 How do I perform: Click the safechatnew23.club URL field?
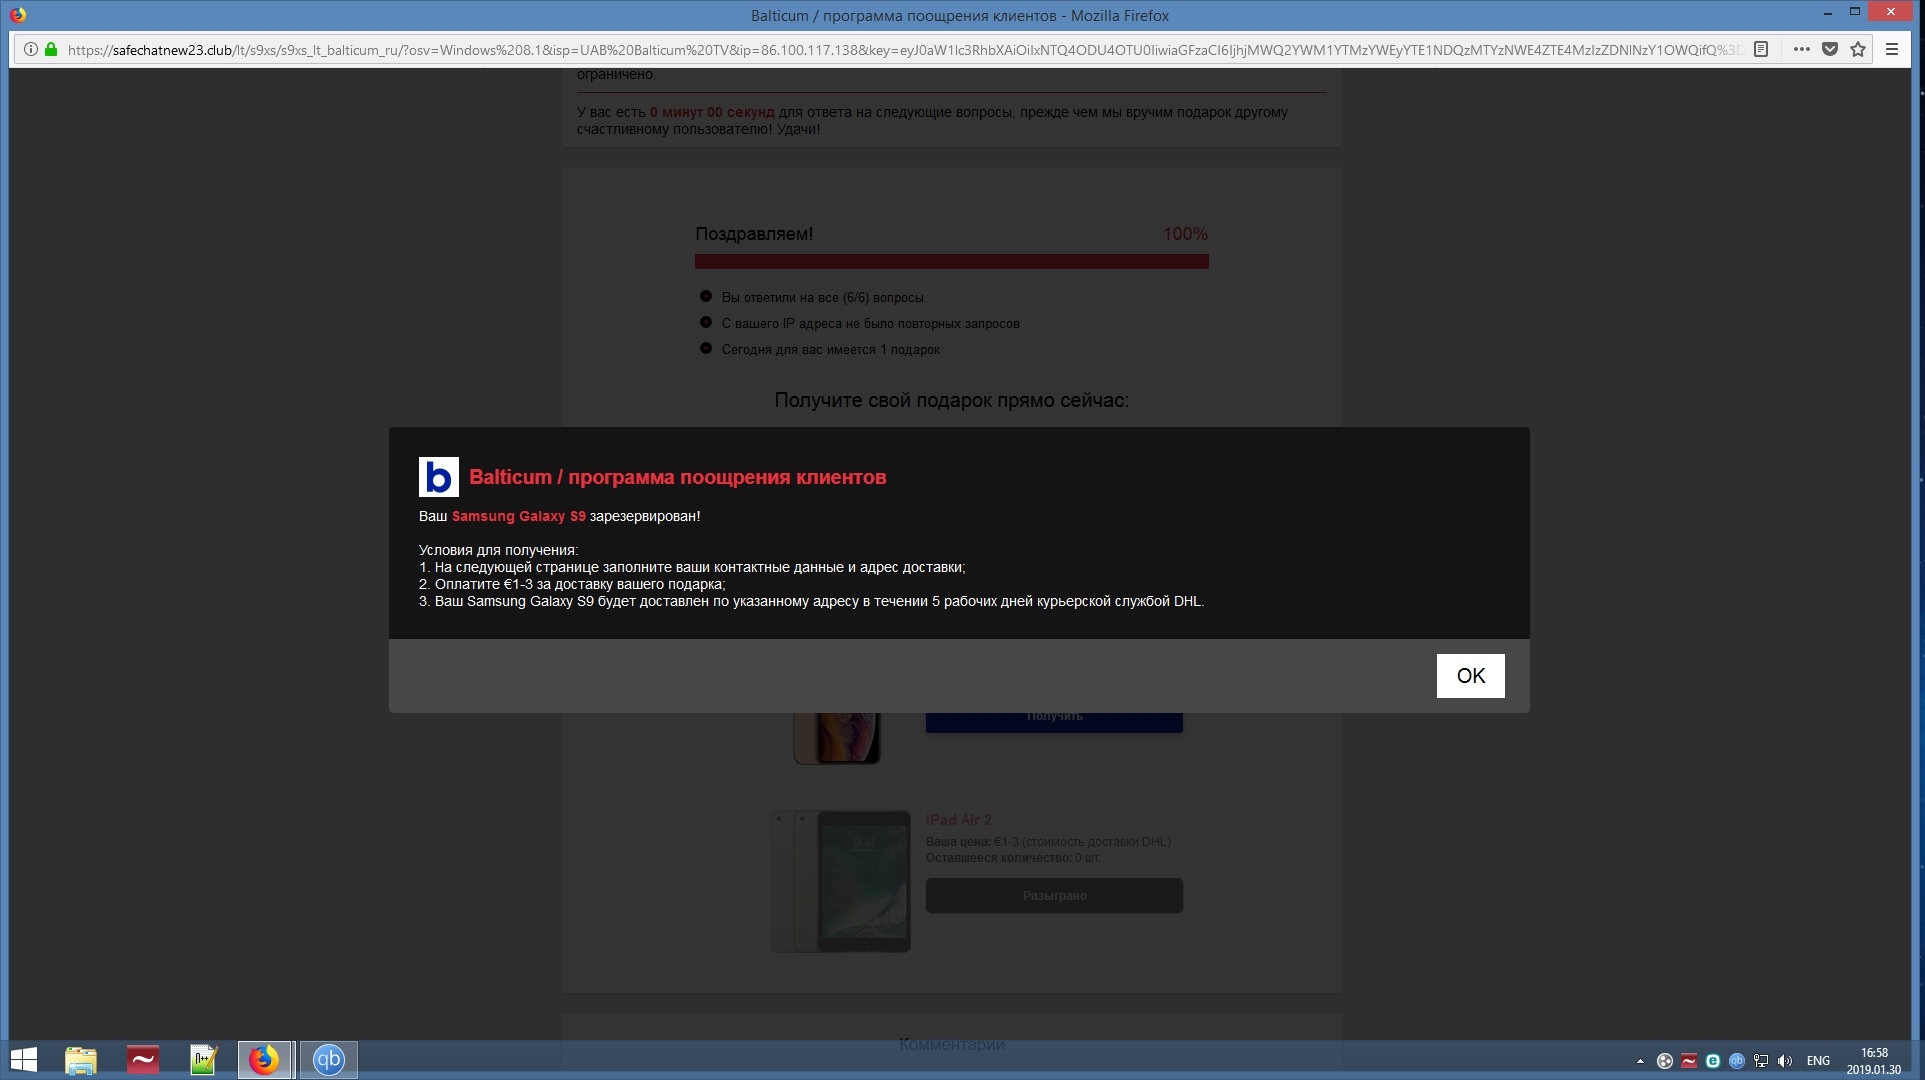tap(905, 49)
